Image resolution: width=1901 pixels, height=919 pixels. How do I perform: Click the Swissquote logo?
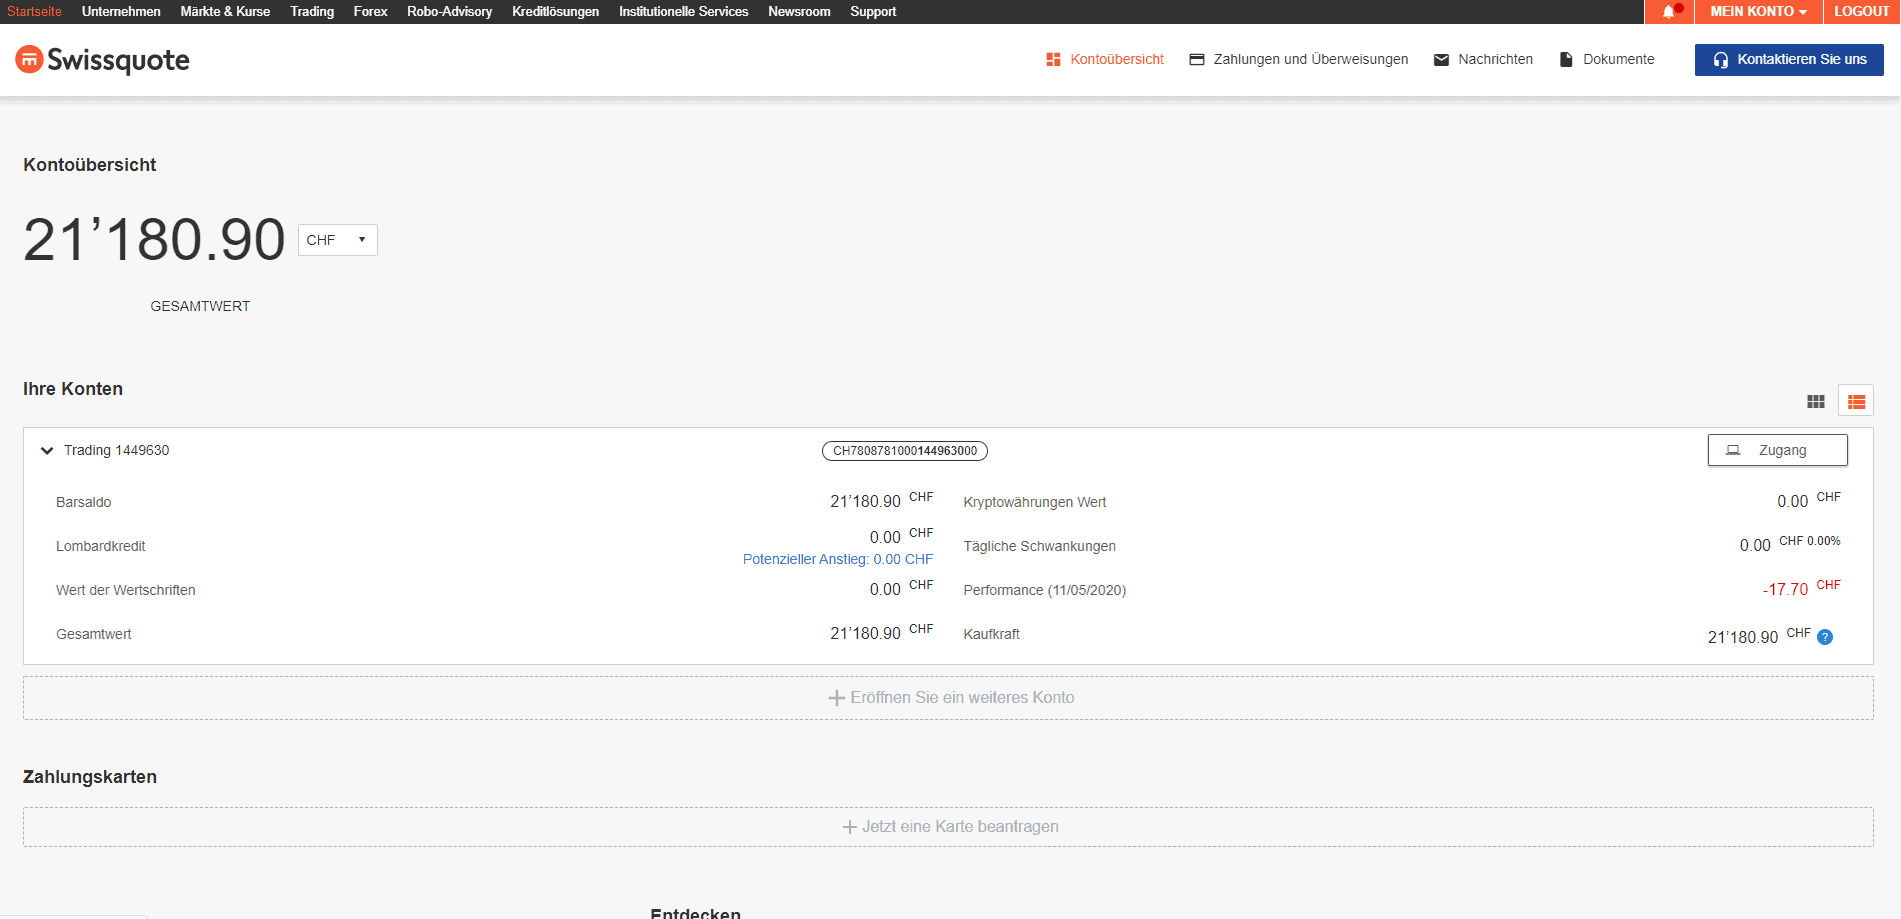coord(102,60)
